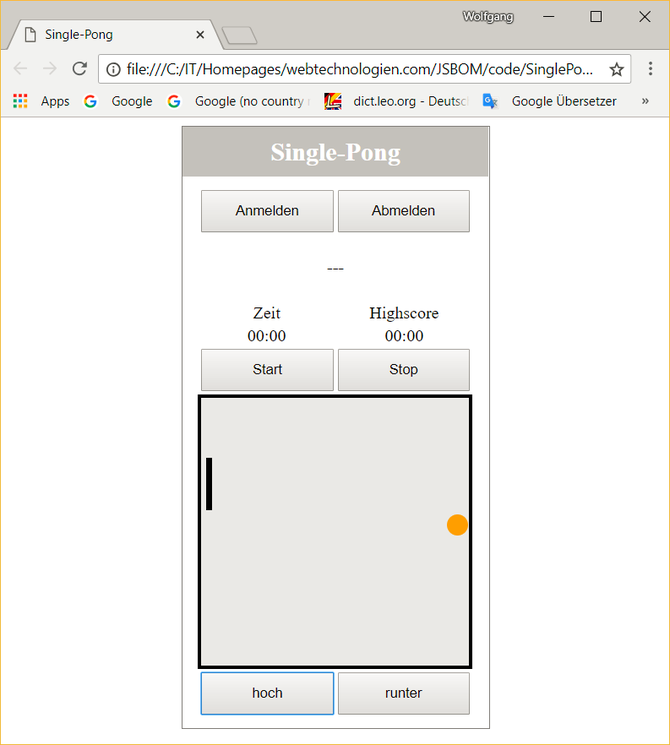
Task: Click the browser back arrow
Action: tap(20, 69)
